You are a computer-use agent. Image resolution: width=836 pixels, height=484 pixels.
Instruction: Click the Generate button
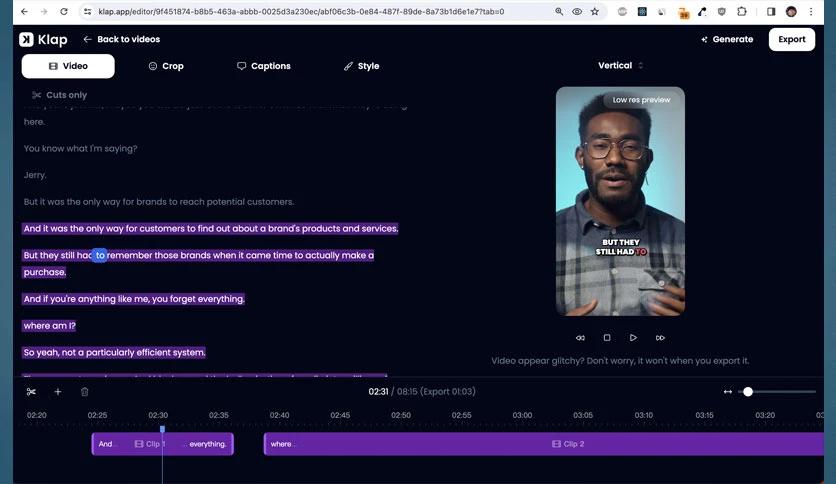(727, 39)
